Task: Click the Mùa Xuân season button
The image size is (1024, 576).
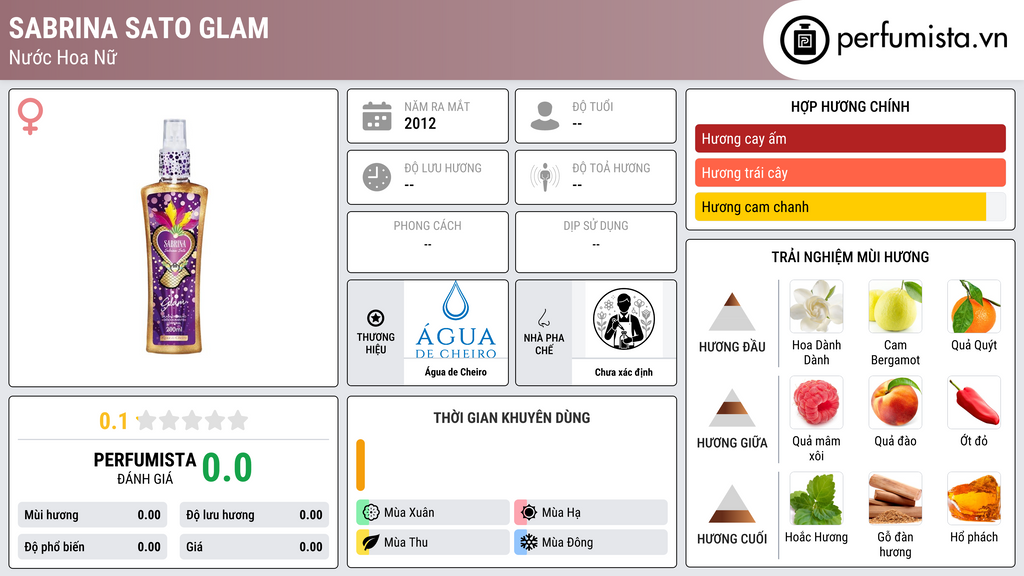Action: click(x=433, y=513)
